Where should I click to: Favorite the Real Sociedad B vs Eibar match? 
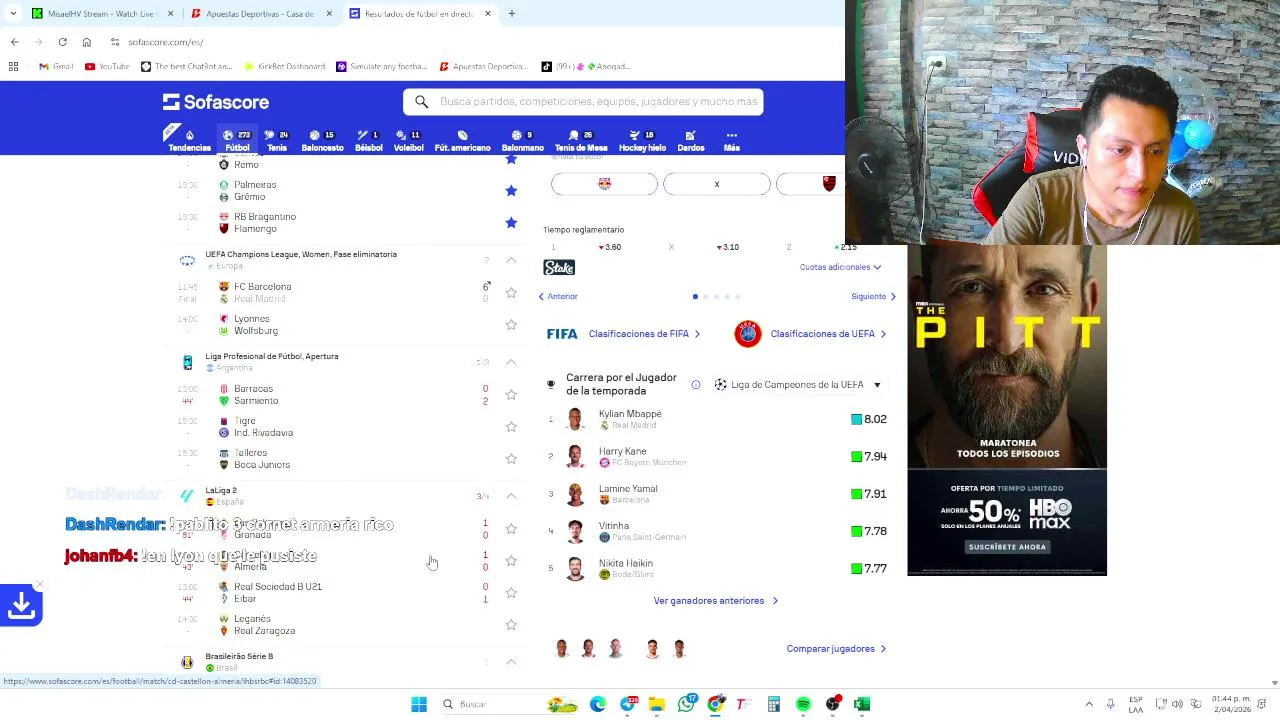(511, 592)
